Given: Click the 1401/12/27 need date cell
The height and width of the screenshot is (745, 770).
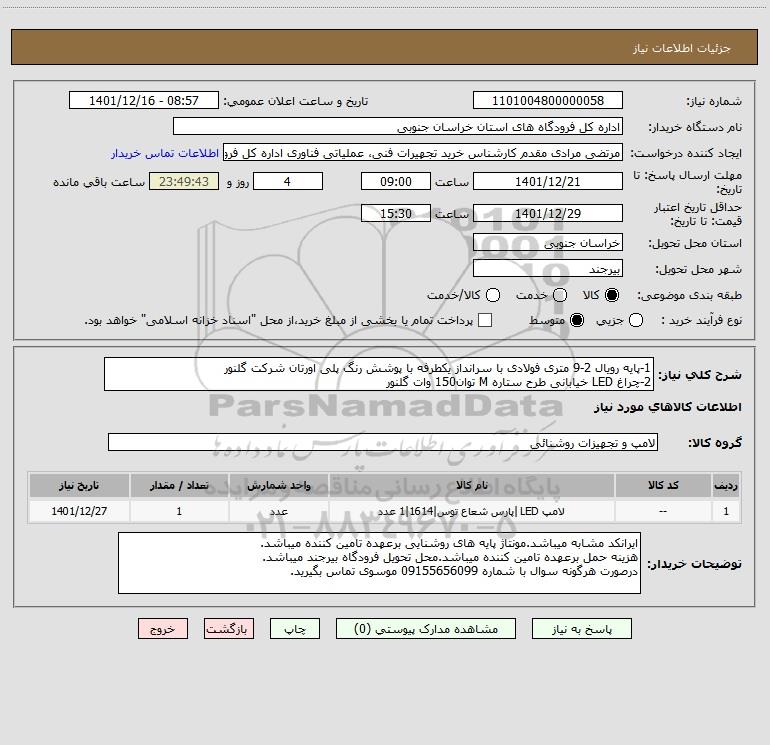Looking at the screenshot, I should pos(79,511).
